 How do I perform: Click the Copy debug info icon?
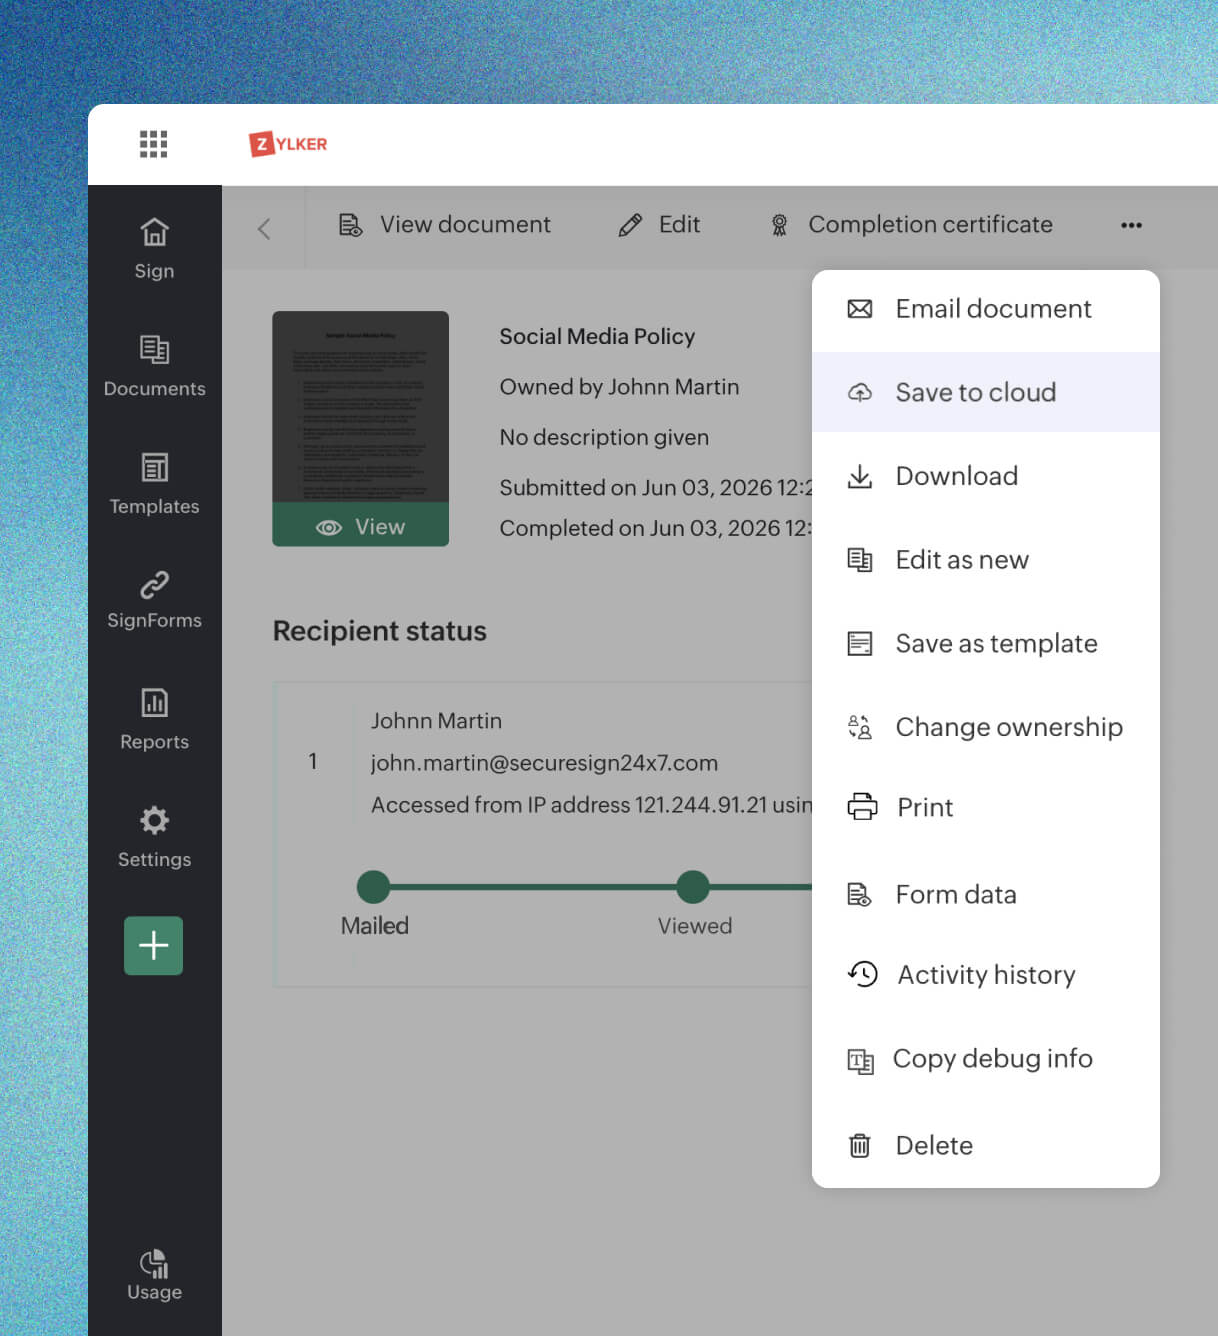tap(860, 1060)
